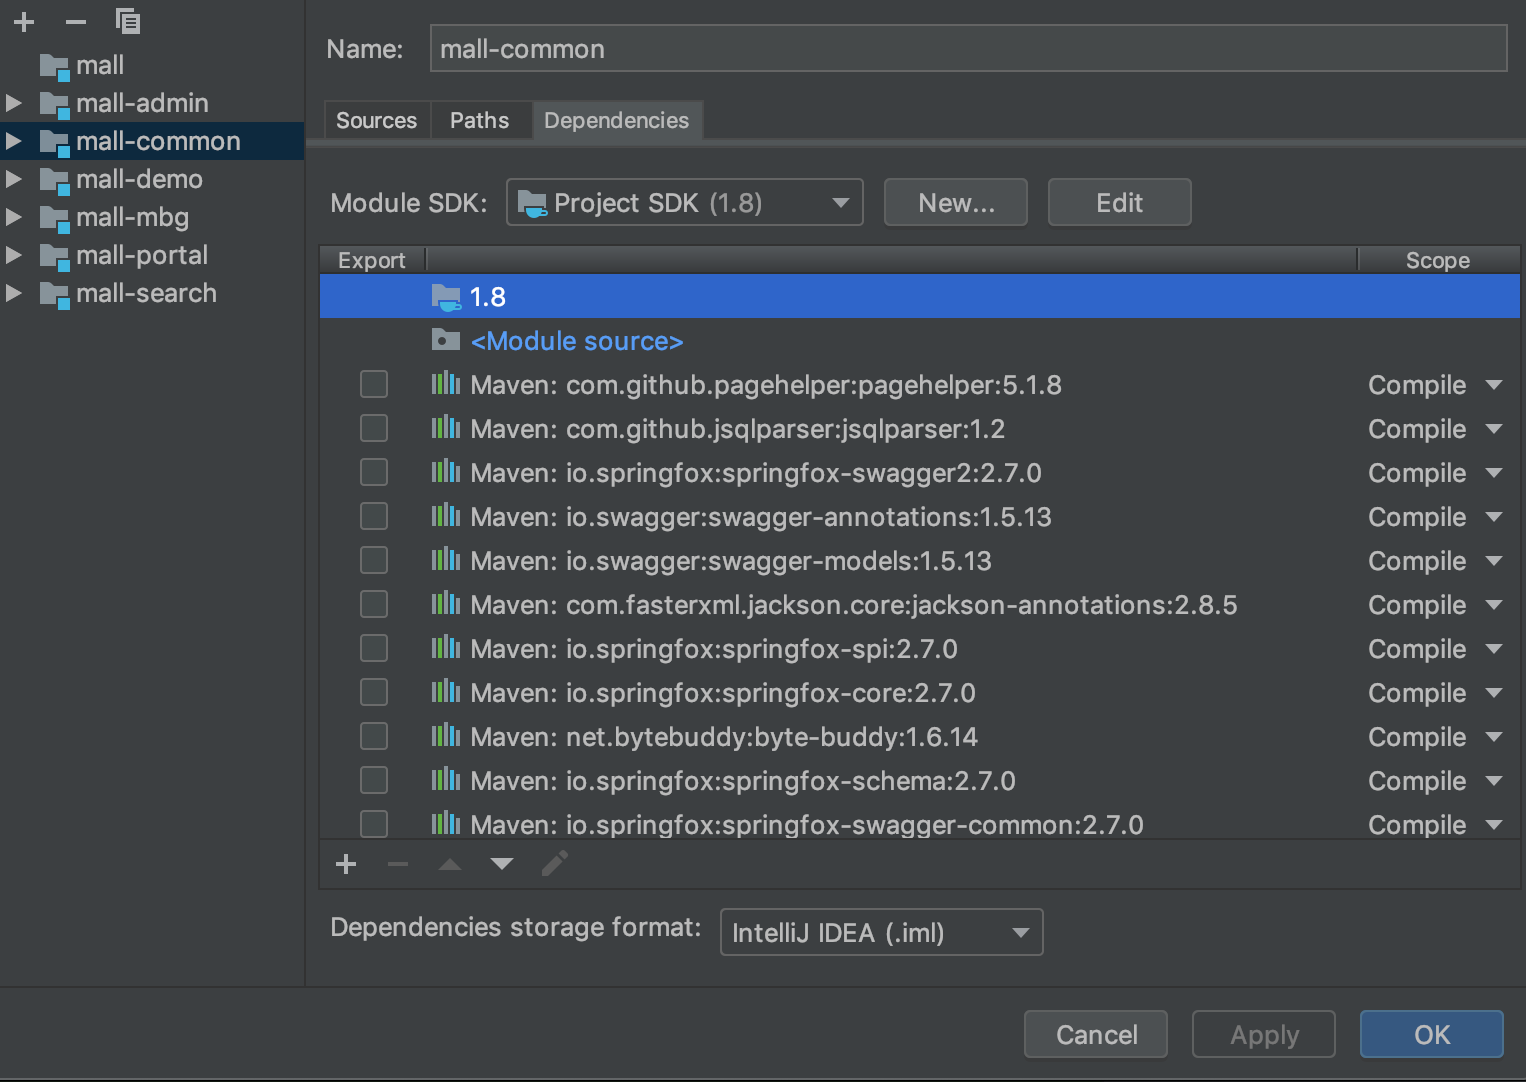This screenshot has height=1082, width=1526.
Task: Expand the mall-admin module tree node
Action: pyautogui.click(x=14, y=103)
